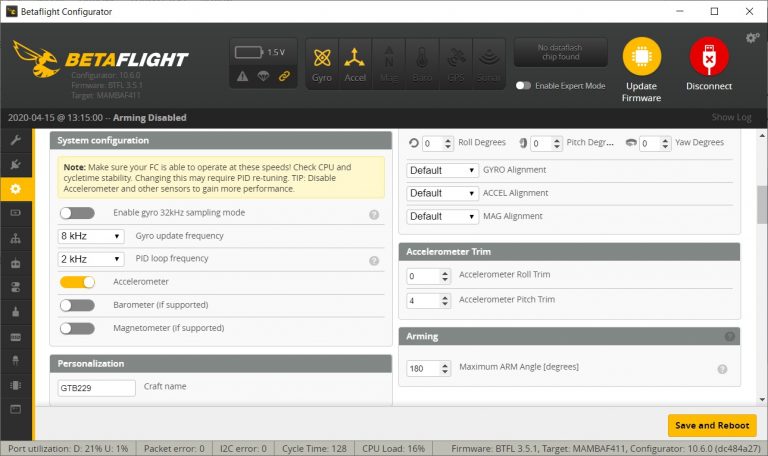The image size is (768, 456).
Task: Show help for Maximum ARM Angle
Action: tap(722, 369)
